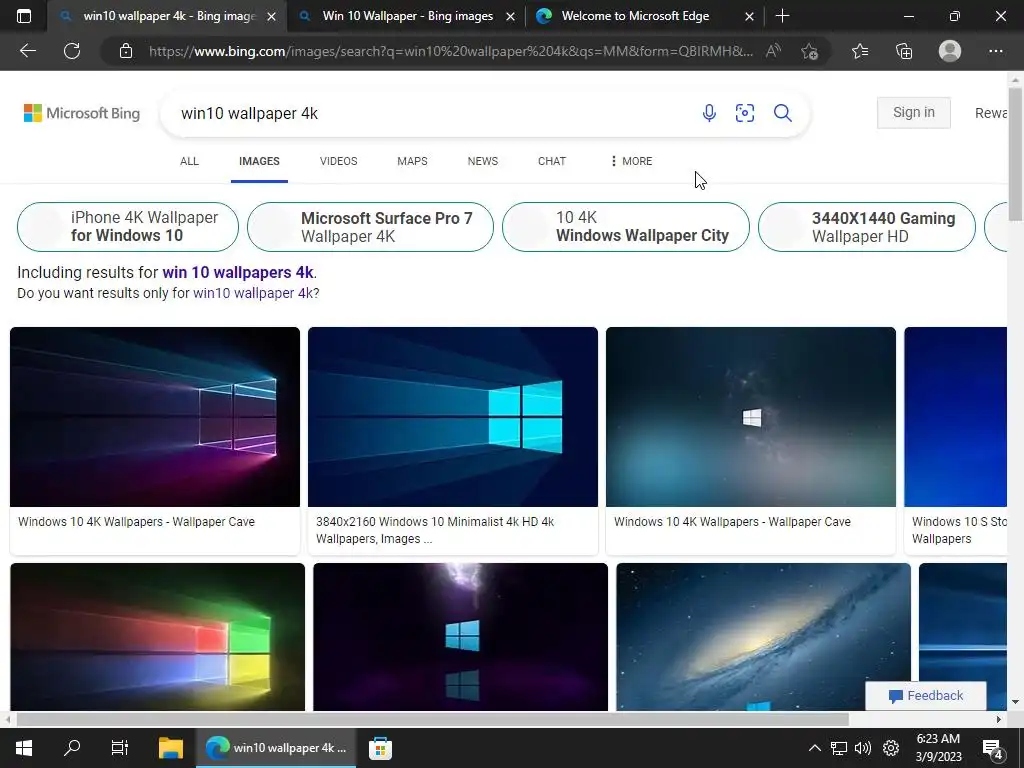
Task: Open the Feedback button
Action: [x=926, y=696]
